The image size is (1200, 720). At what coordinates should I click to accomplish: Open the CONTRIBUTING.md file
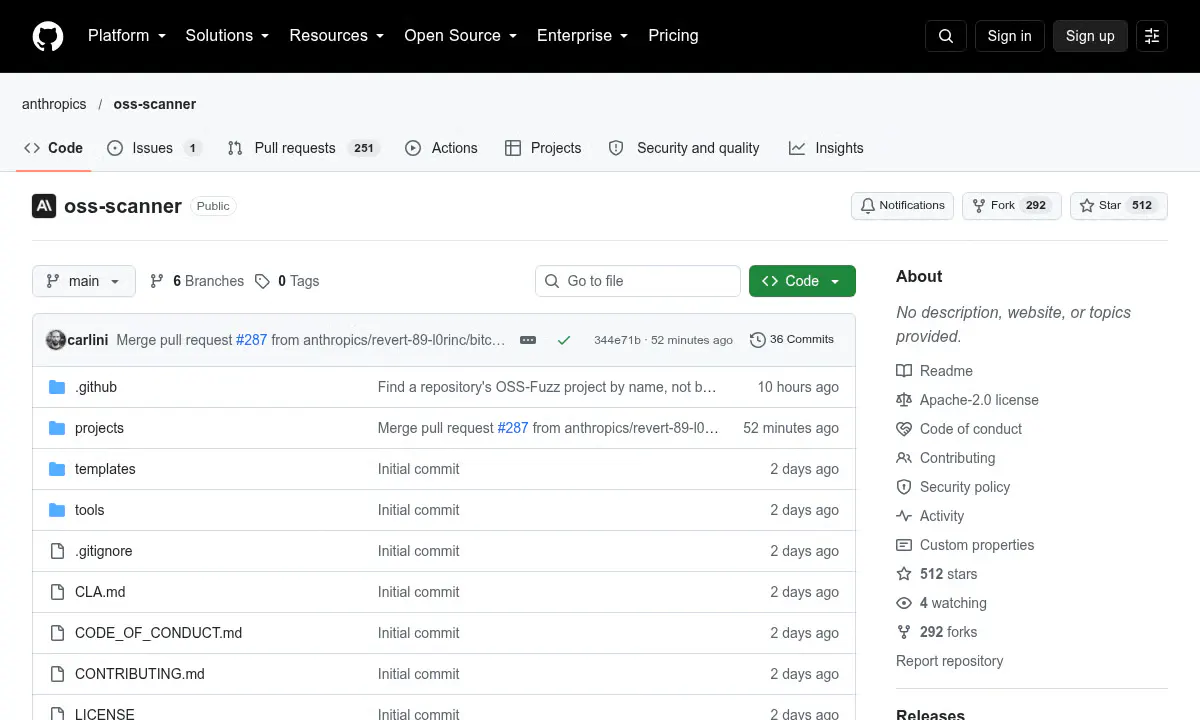(140, 674)
